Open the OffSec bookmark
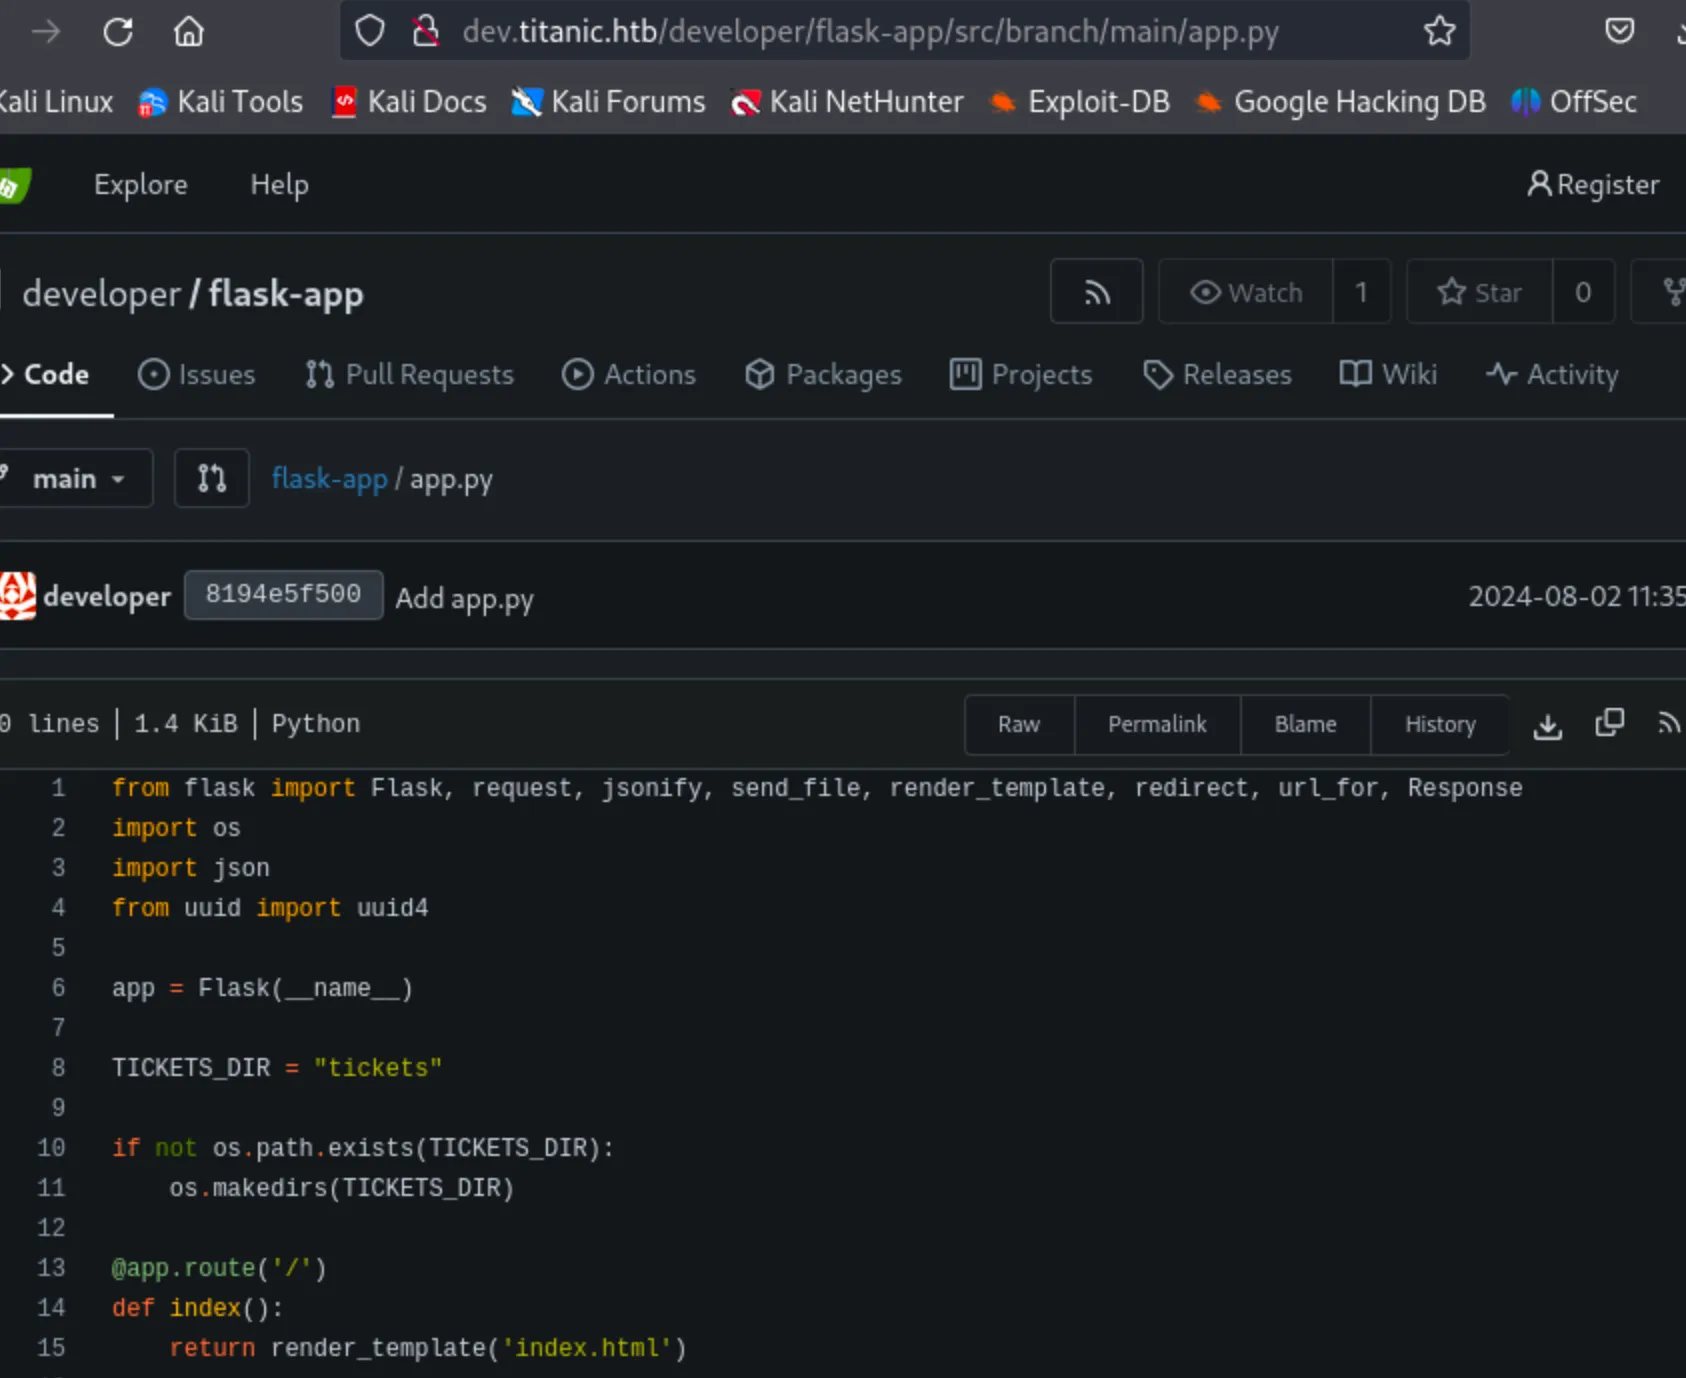Viewport: 1686px width, 1378px height. (1574, 102)
